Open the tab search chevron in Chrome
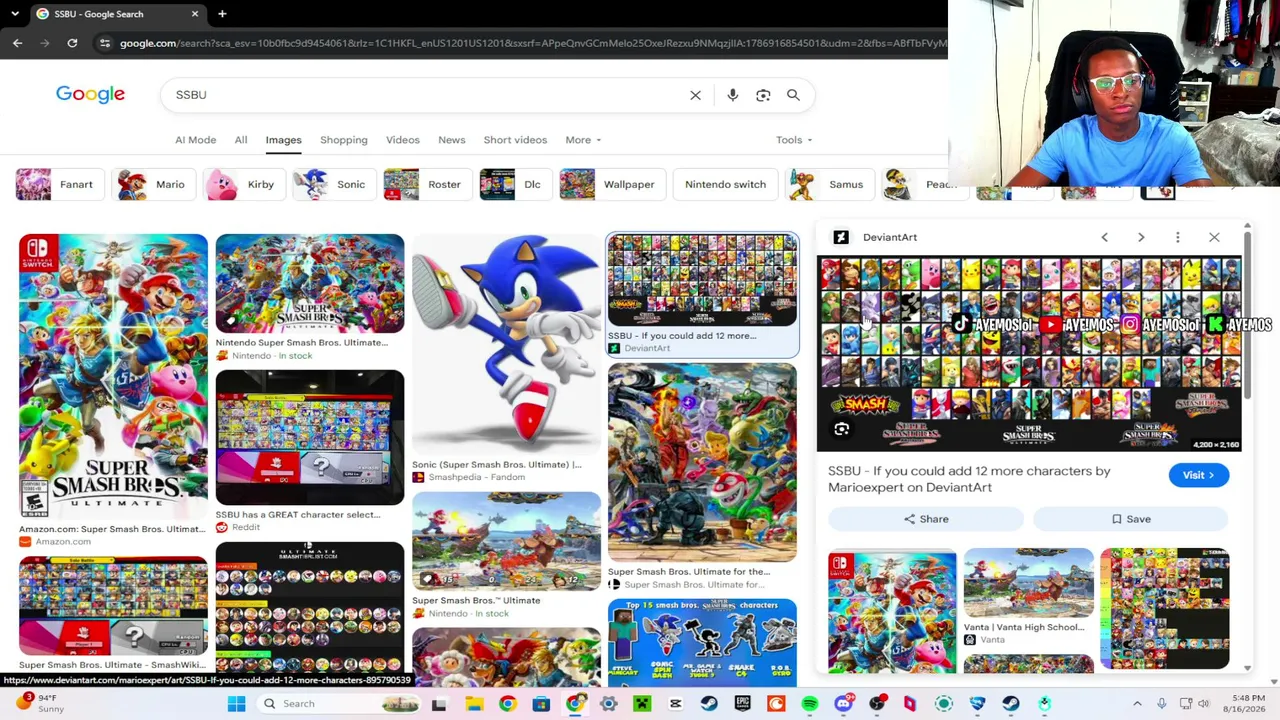 click(15, 14)
